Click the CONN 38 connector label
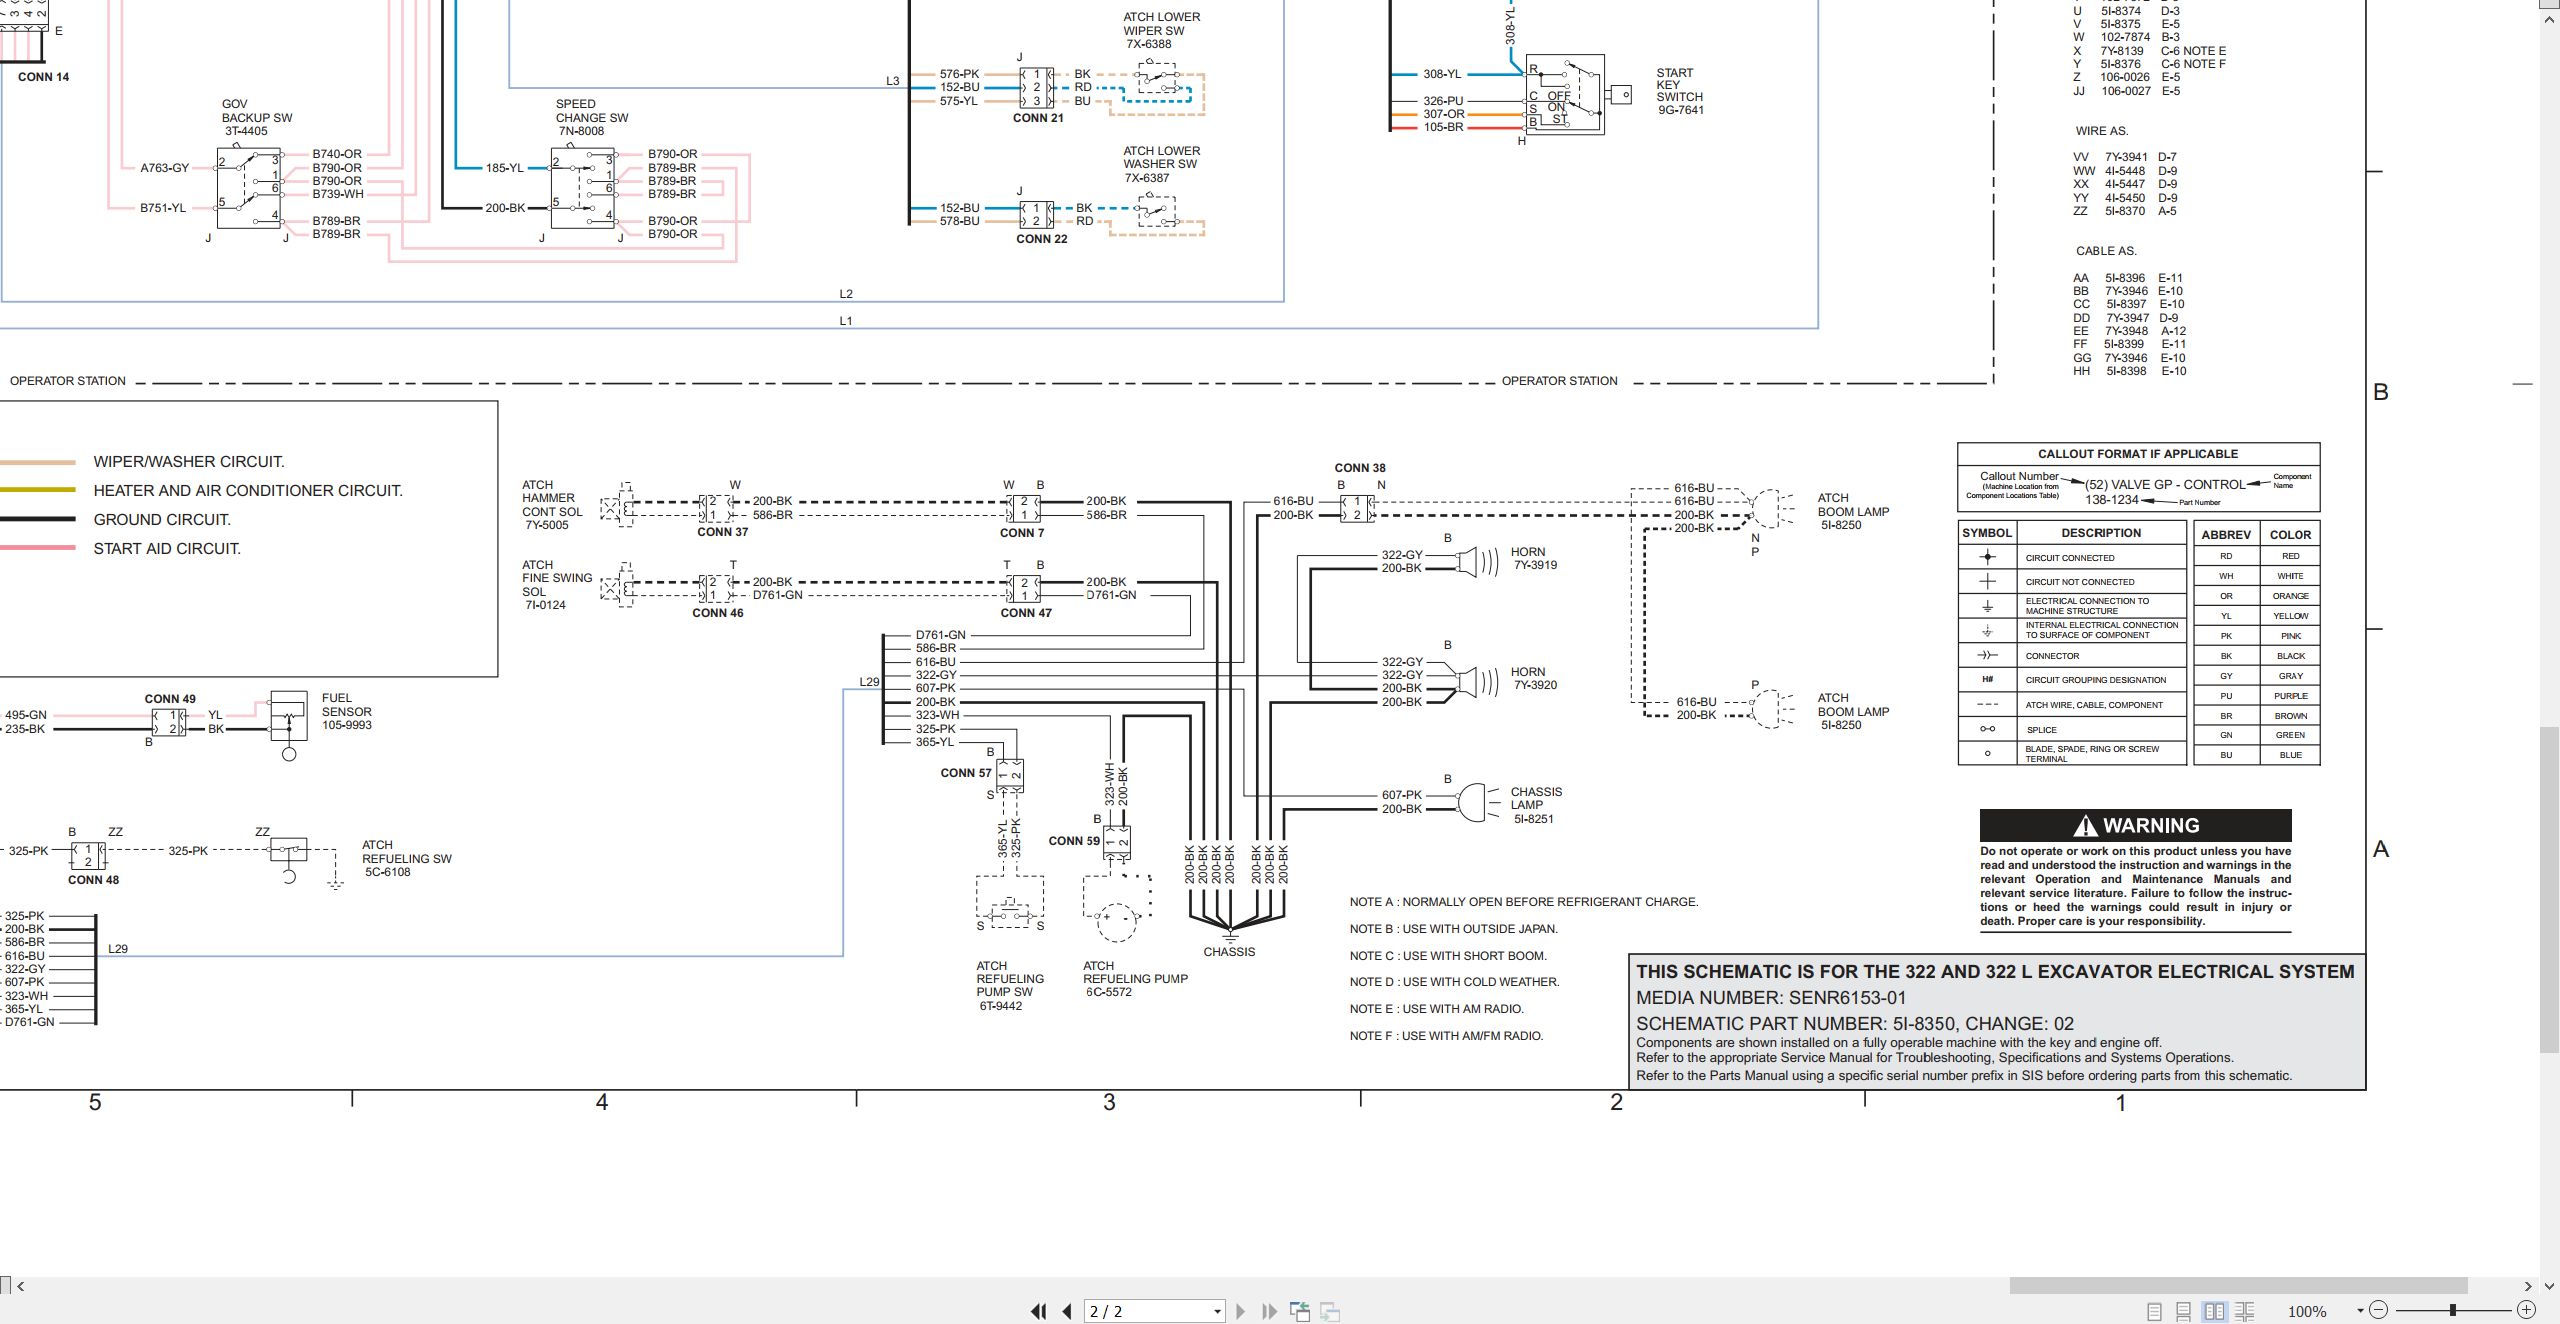Image resolution: width=2560 pixels, height=1324 pixels. [x=1359, y=467]
